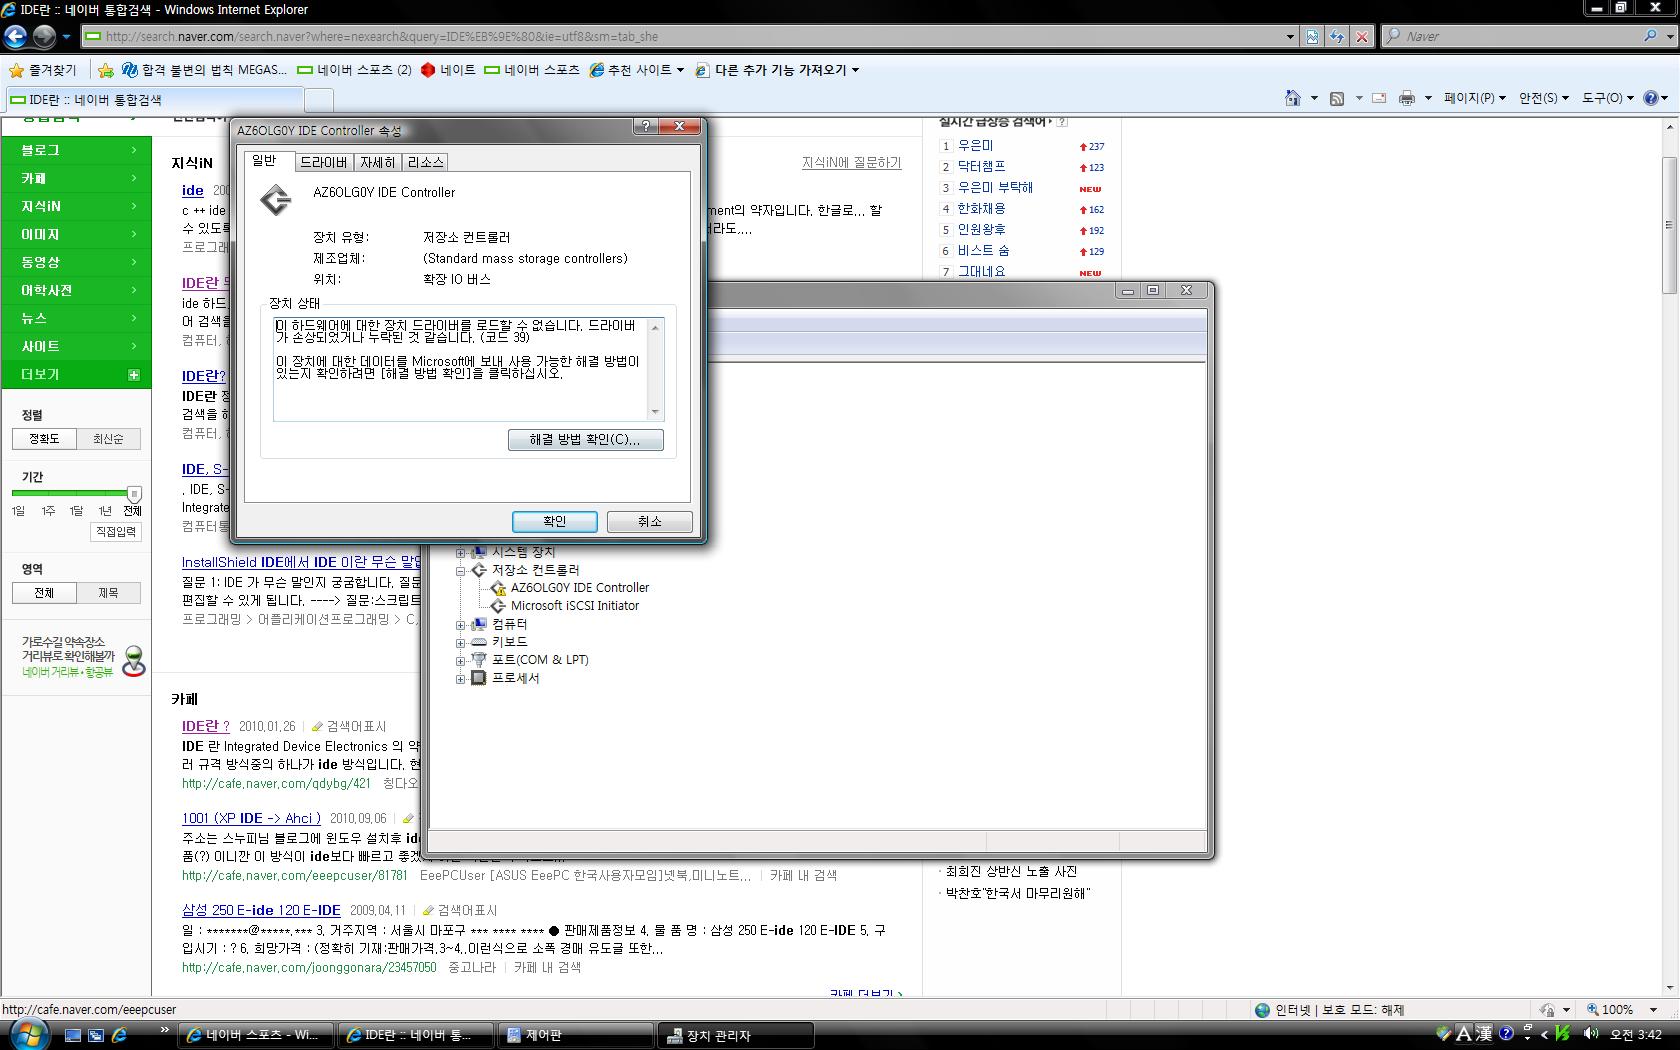This screenshot has height=1050, width=1680.
Task: Click the show desktop quick launch icon
Action: click(x=73, y=1036)
